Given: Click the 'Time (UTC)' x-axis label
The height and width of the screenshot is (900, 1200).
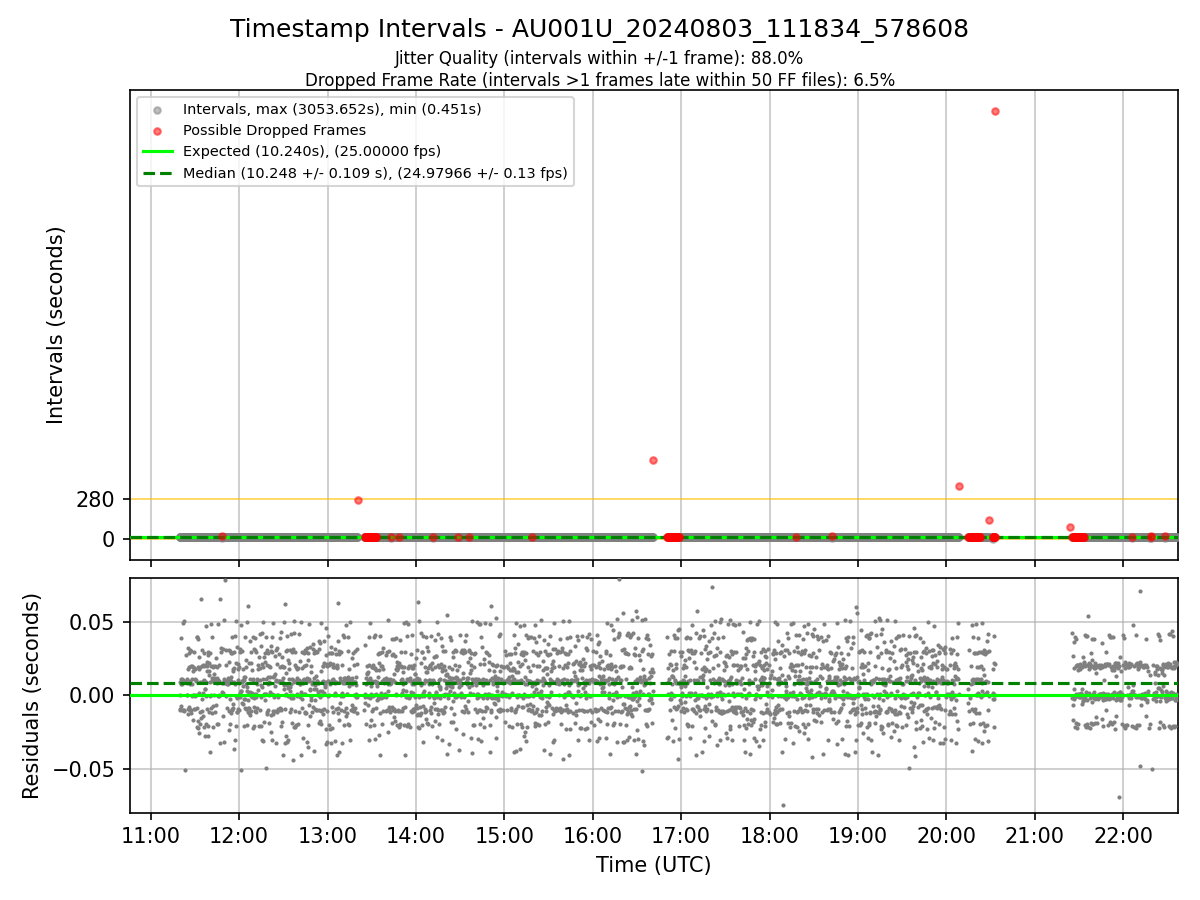Looking at the screenshot, I should coord(653,865).
